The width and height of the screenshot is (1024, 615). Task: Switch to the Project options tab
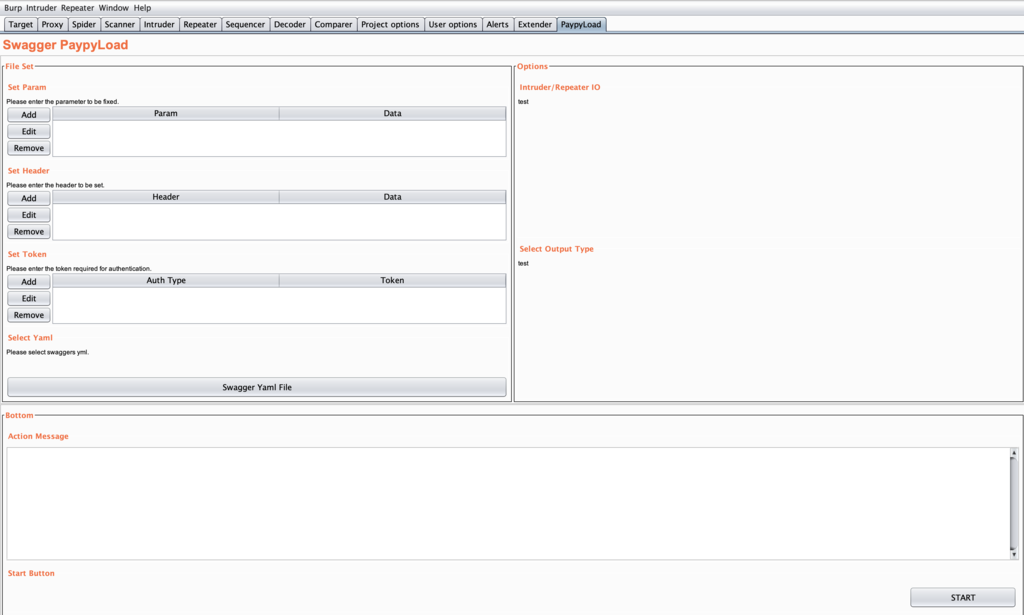(x=390, y=24)
